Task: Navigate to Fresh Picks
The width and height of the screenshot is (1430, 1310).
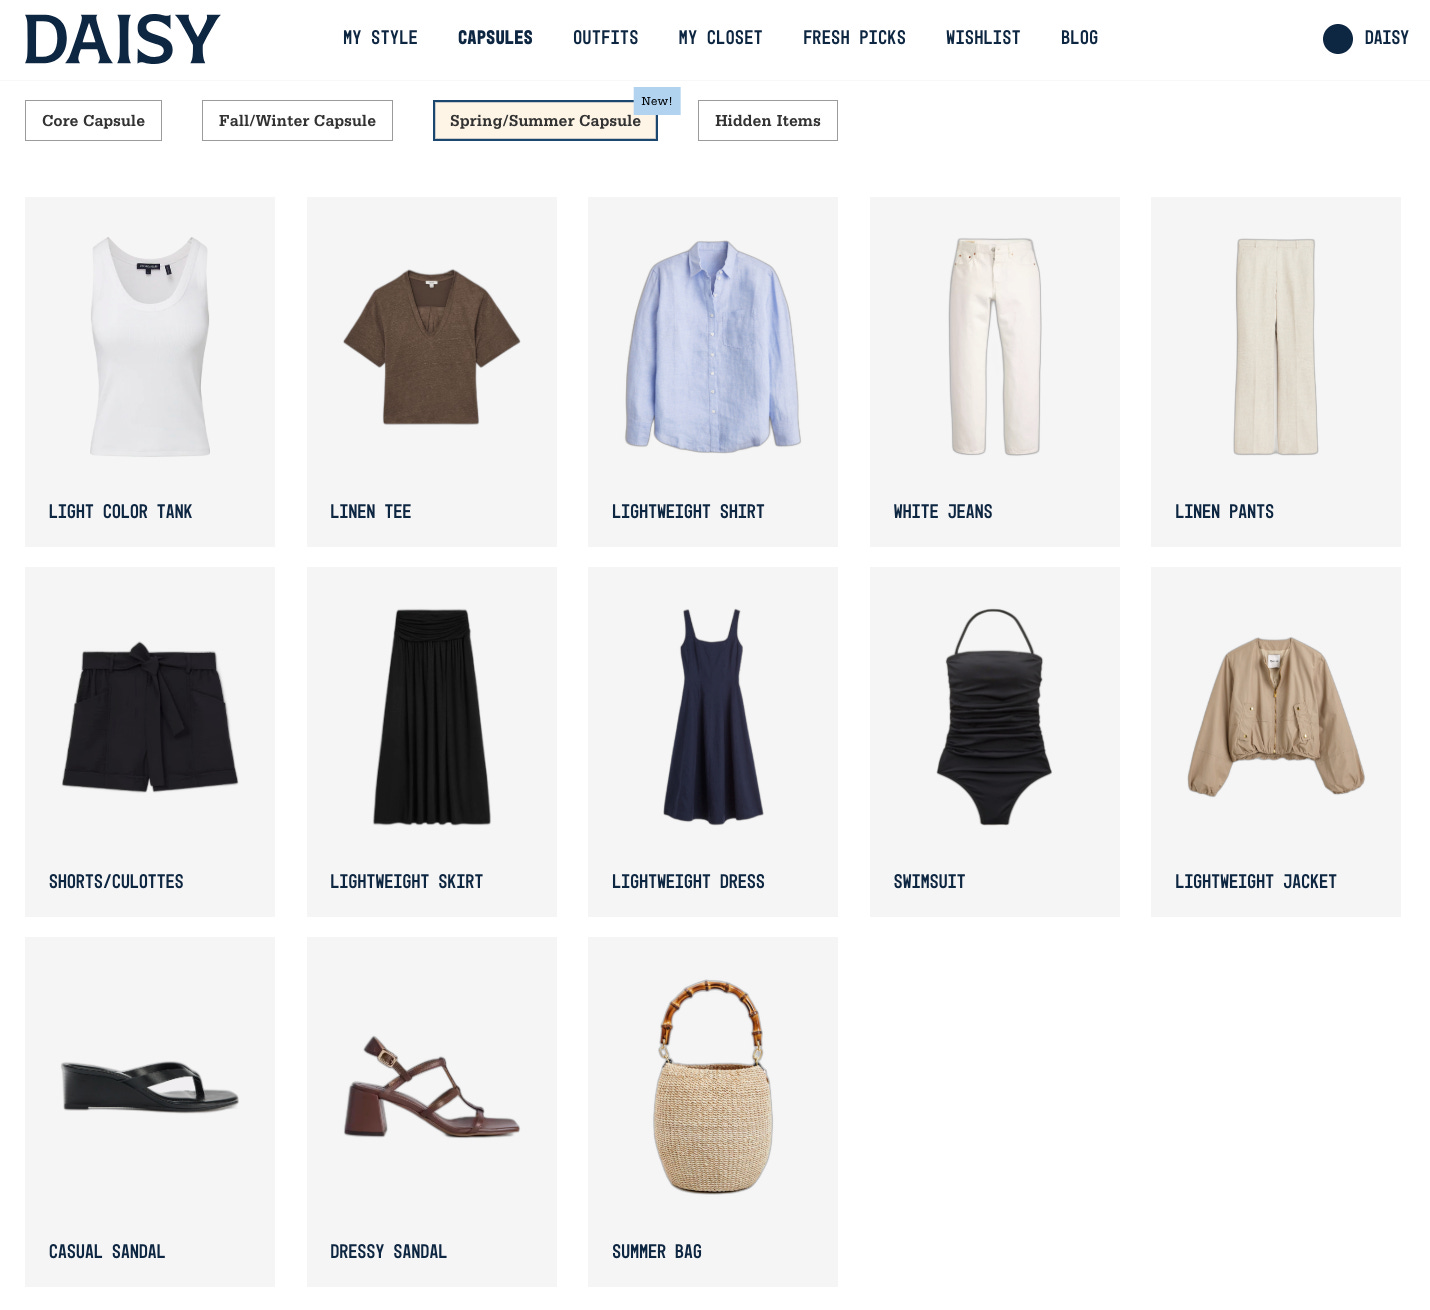Action: tap(854, 38)
